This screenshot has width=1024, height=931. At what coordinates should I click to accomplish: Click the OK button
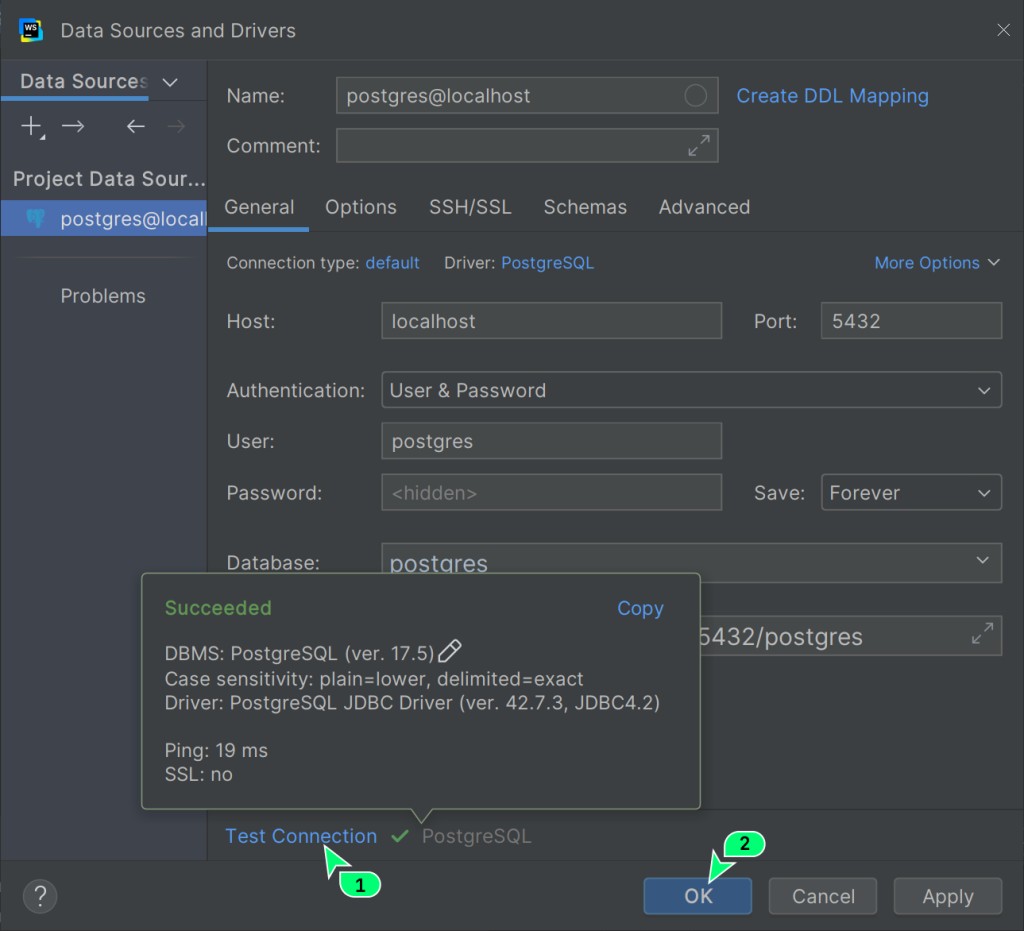click(x=697, y=896)
